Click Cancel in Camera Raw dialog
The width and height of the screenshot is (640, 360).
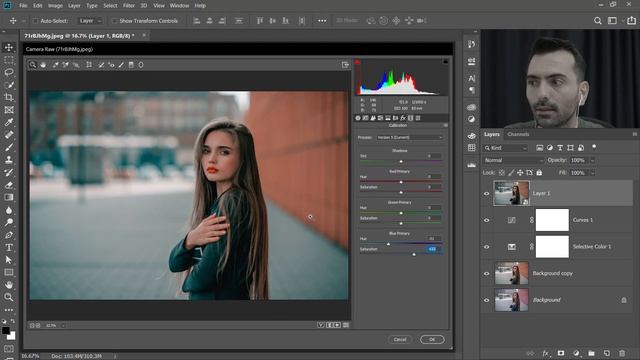click(400, 340)
